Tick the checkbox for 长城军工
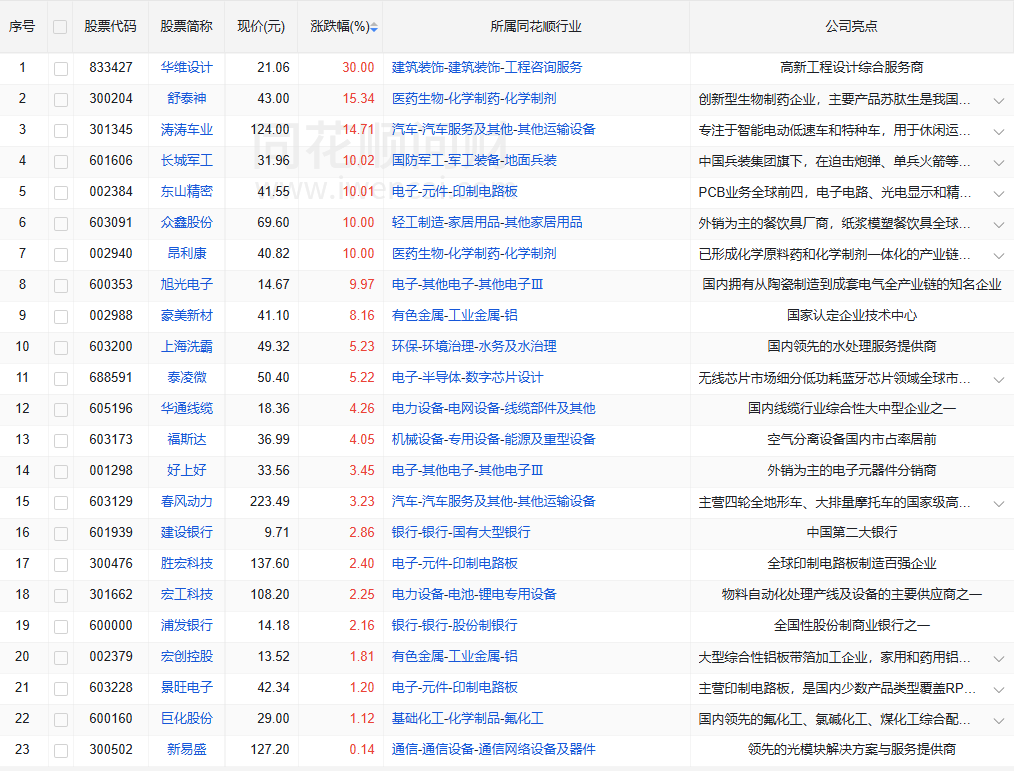Screen dimensions: 1014x771 click(61, 162)
